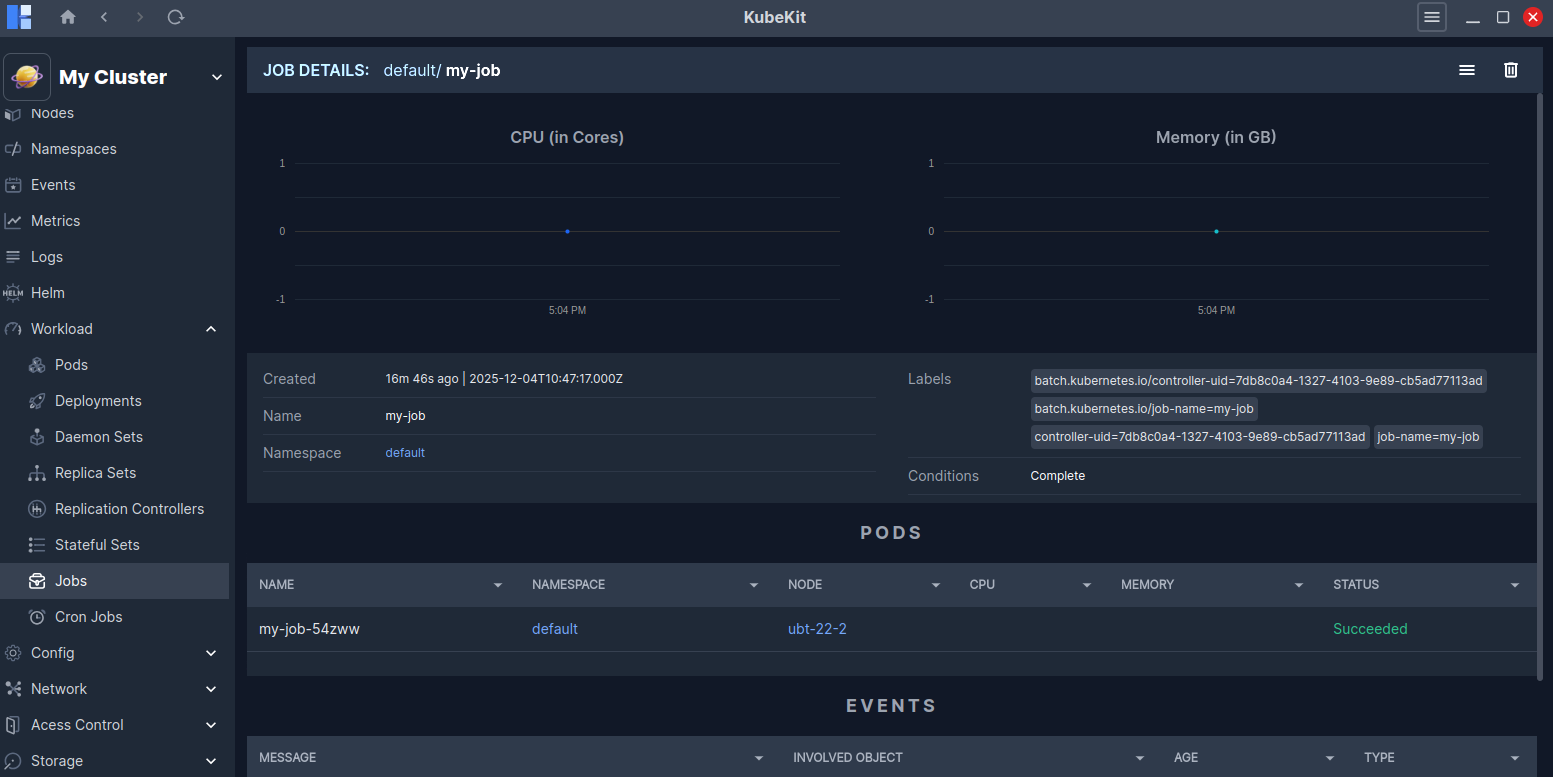Select the my-job-54zww pod row
Image resolution: width=1553 pixels, height=777 pixels.
pyautogui.click(x=309, y=629)
